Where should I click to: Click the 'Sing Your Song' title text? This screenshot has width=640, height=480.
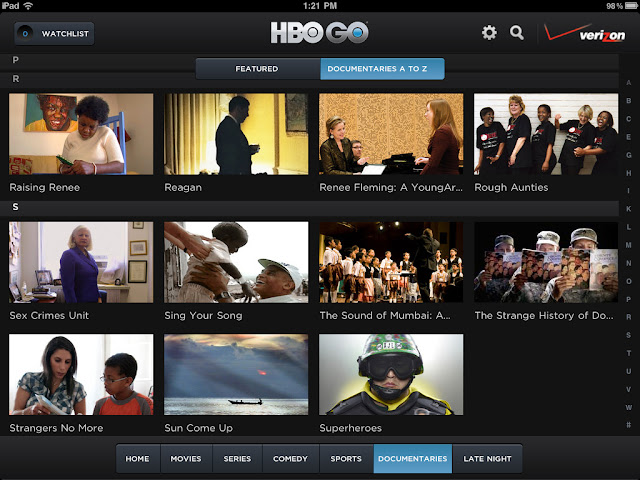coord(203,316)
